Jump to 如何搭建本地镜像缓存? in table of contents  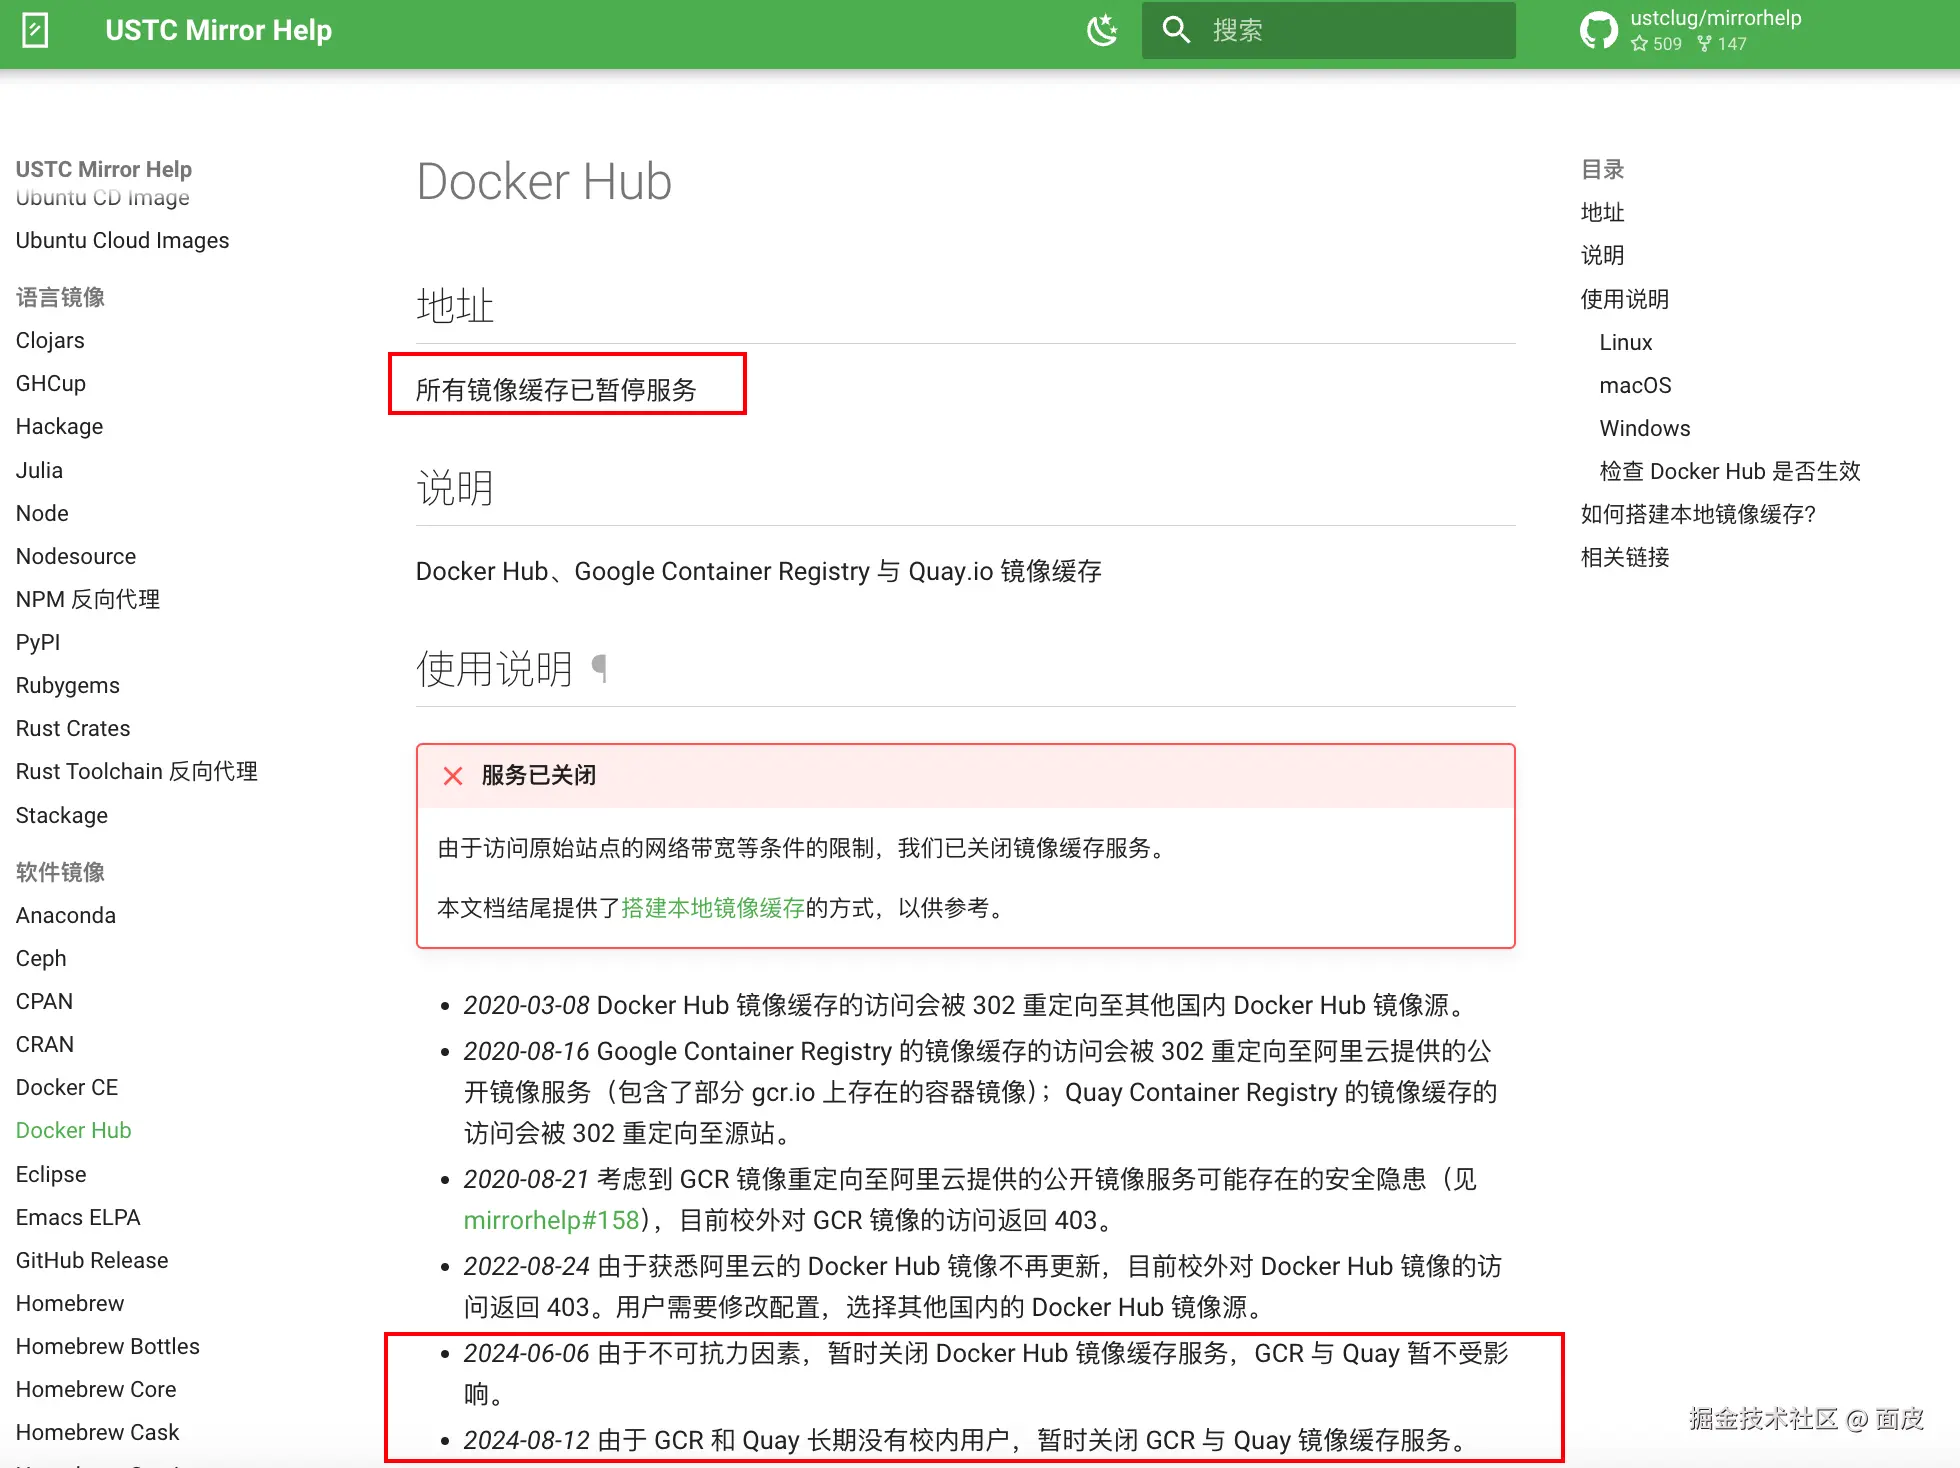pos(1697,514)
